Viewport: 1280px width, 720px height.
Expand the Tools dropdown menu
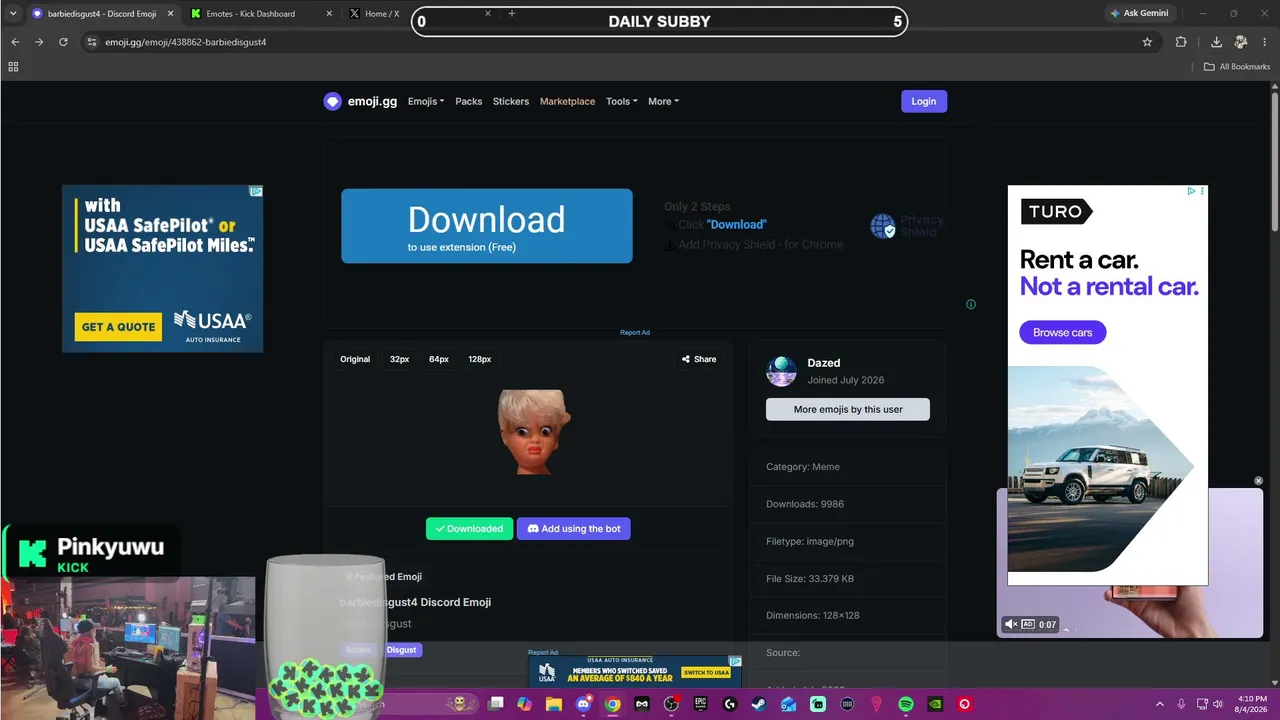[621, 101]
